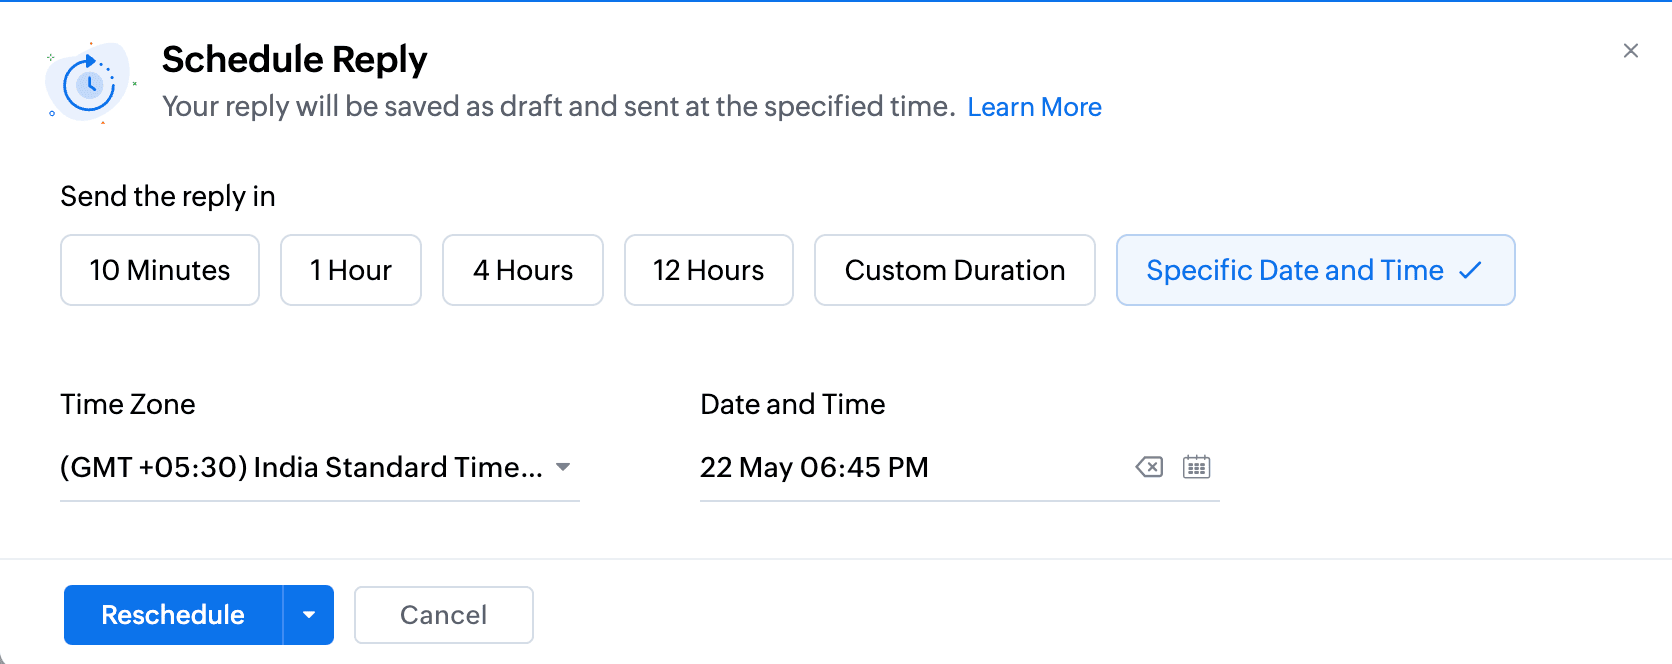
Task: Click the Time Zone label
Action: click(128, 404)
